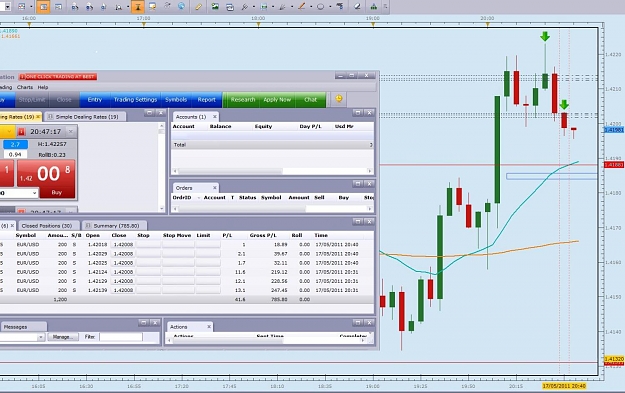Screen dimensions: 625x393
Task: Select the Actions tab
Action: 190,327
